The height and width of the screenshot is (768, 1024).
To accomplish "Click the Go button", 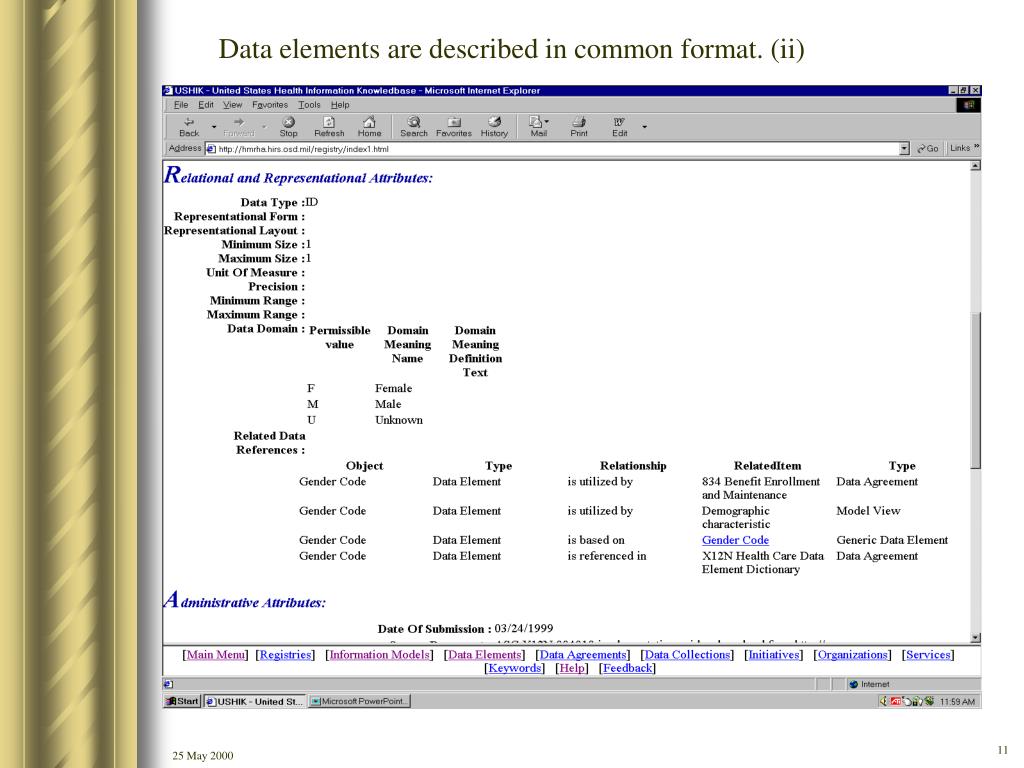I will tap(927, 149).
